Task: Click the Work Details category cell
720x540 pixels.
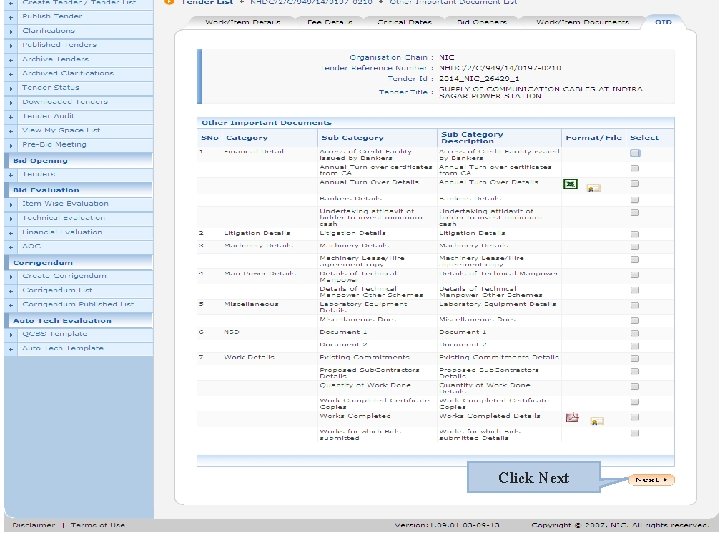Action: point(249,357)
